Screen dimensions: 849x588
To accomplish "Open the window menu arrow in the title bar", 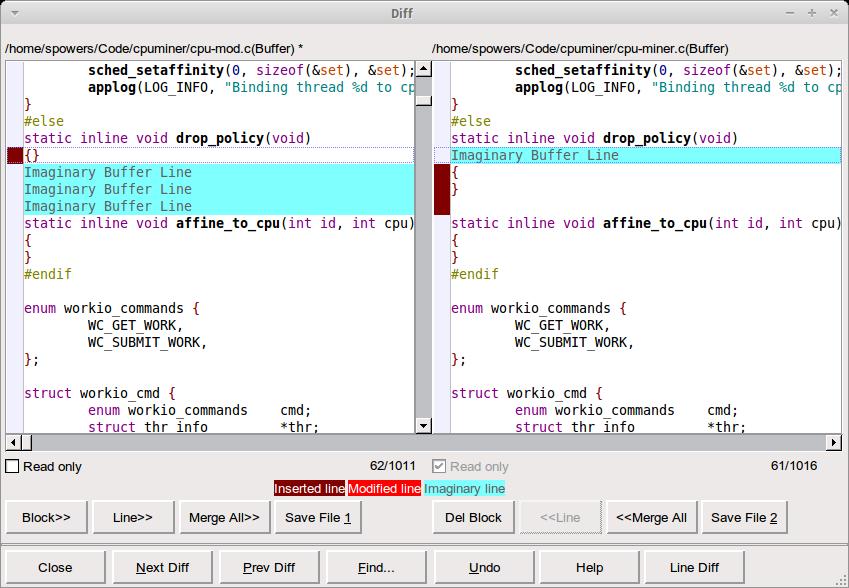I will click(13, 13).
